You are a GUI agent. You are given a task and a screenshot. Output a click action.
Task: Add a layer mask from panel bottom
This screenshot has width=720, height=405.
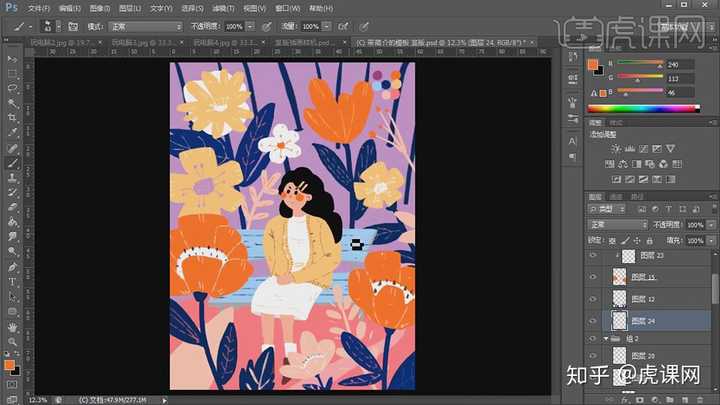(x=640, y=400)
